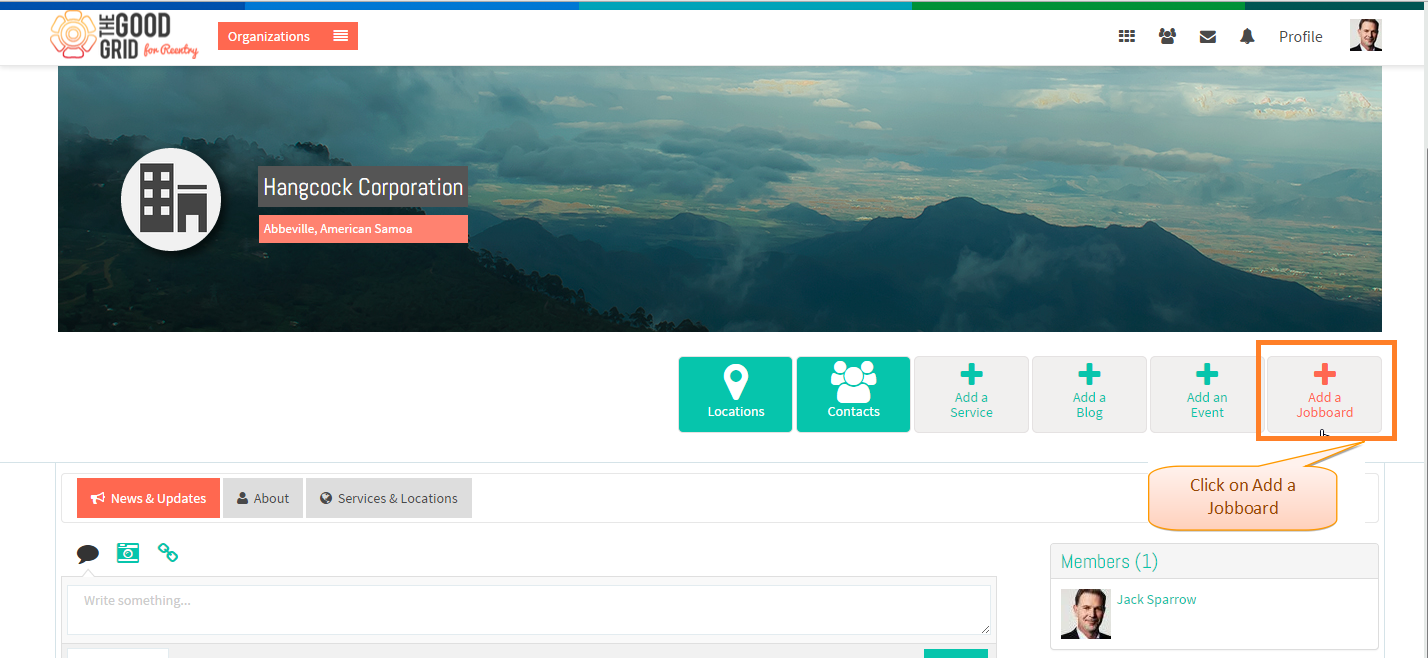
Task: Open the Contacts button
Action: (x=854, y=394)
